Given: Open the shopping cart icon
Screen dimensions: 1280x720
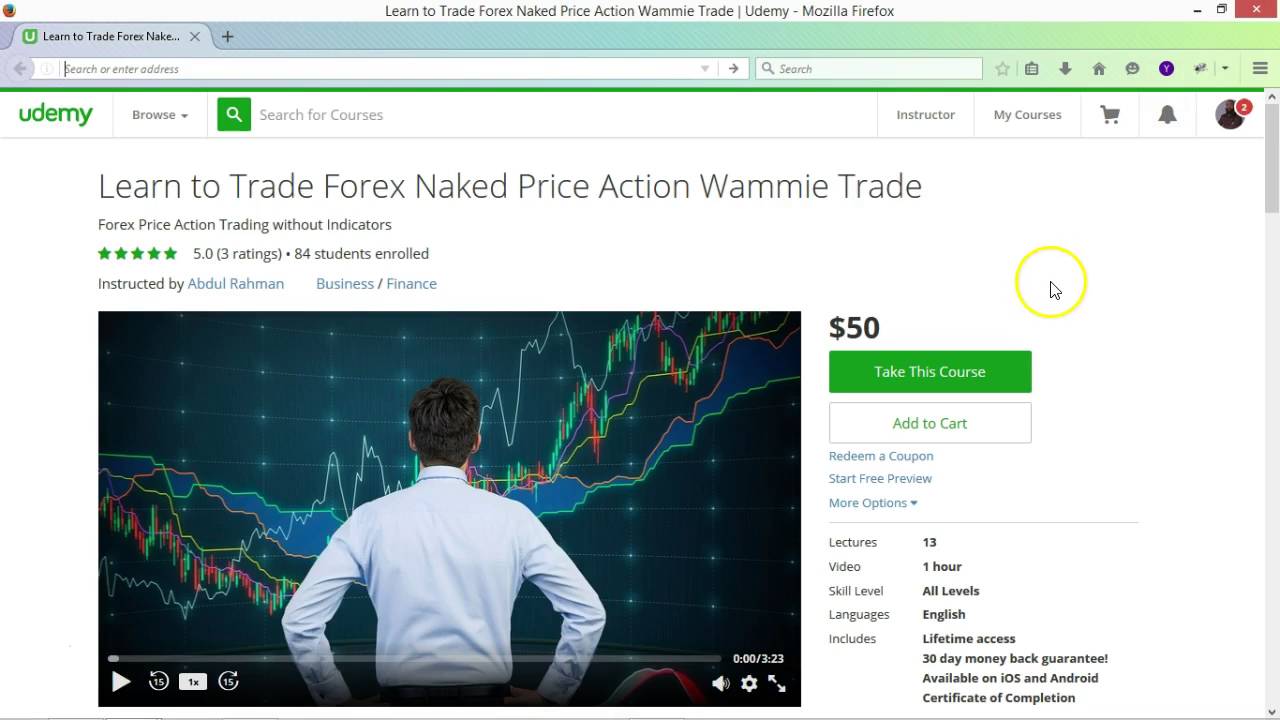Looking at the screenshot, I should 1110,115.
